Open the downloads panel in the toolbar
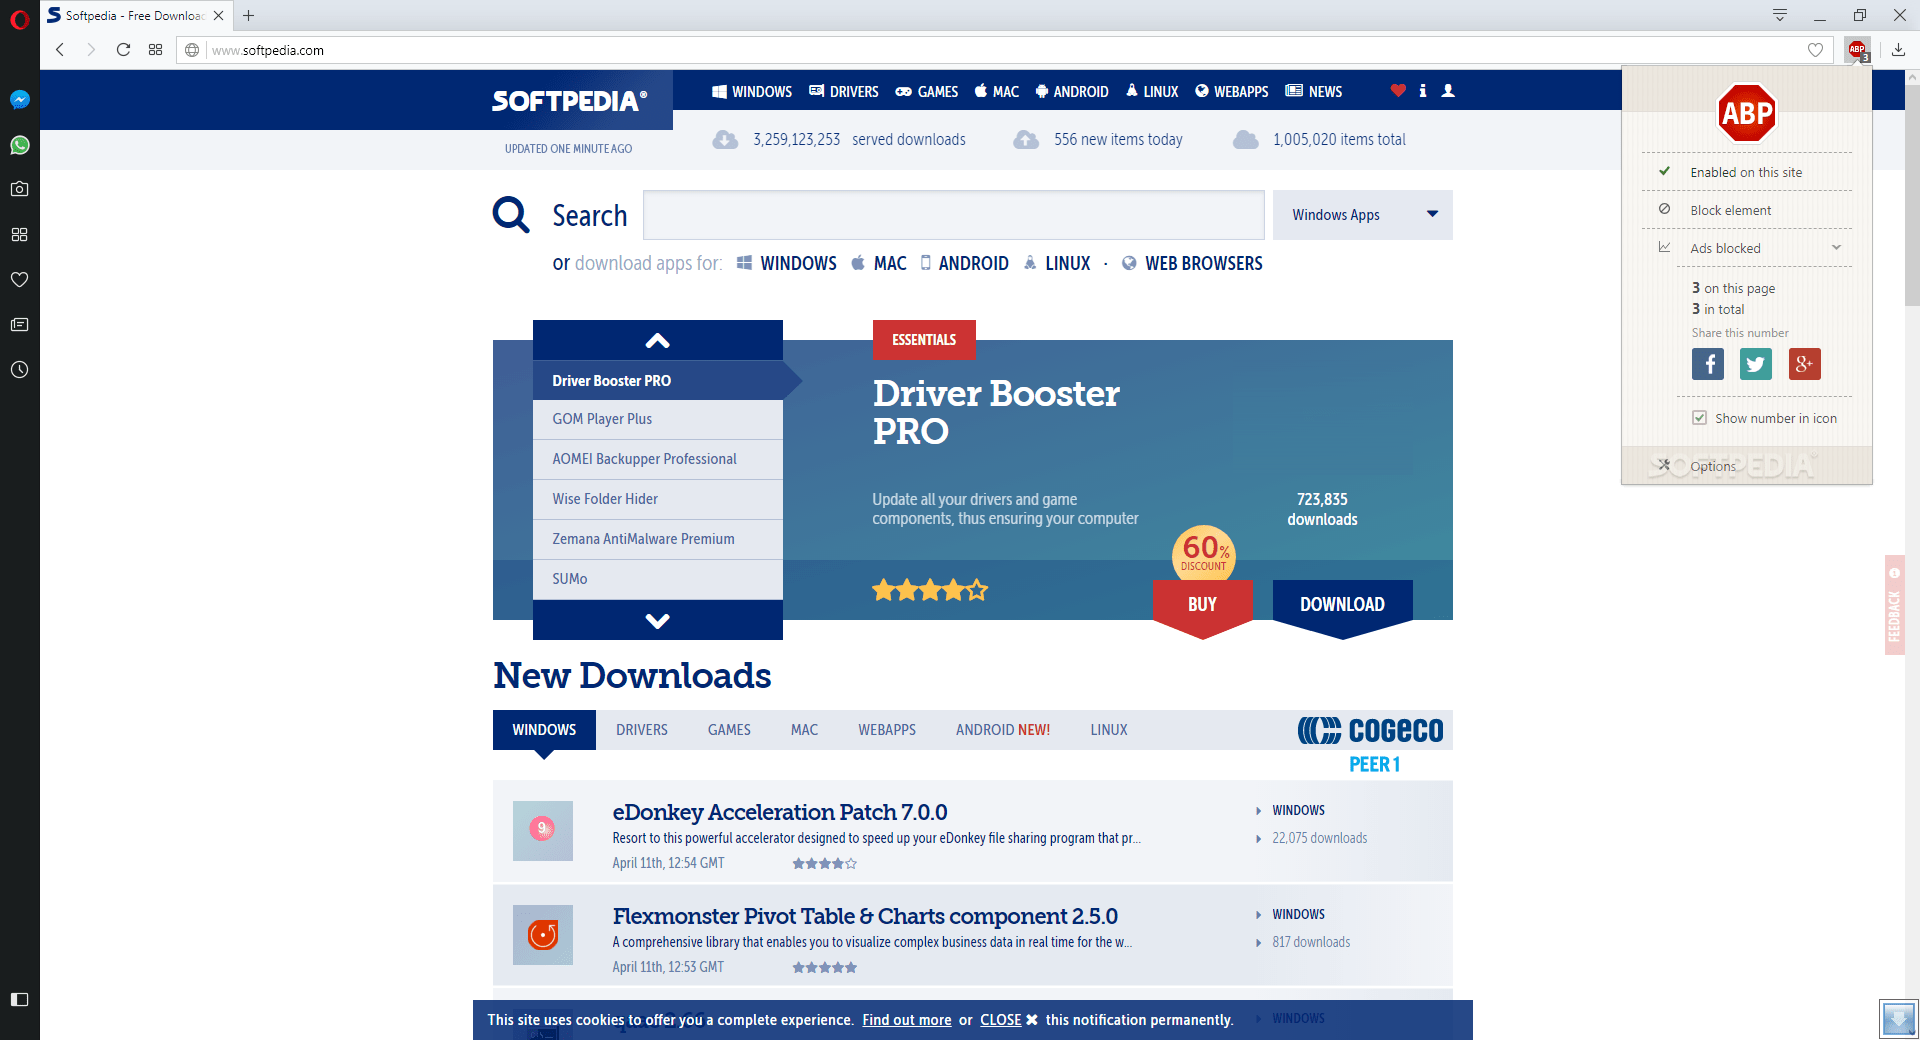Image resolution: width=1920 pixels, height=1040 pixels. (x=1898, y=49)
